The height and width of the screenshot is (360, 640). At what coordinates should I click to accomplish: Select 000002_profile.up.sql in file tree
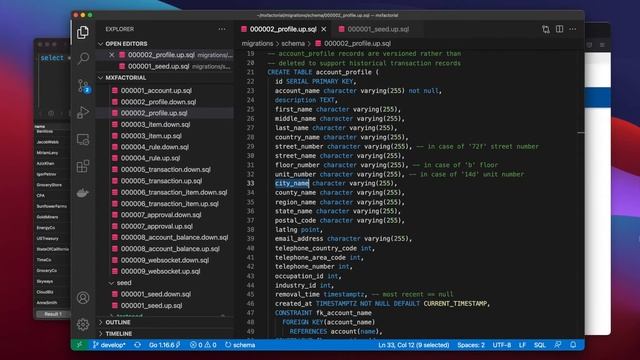click(x=164, y=113)
